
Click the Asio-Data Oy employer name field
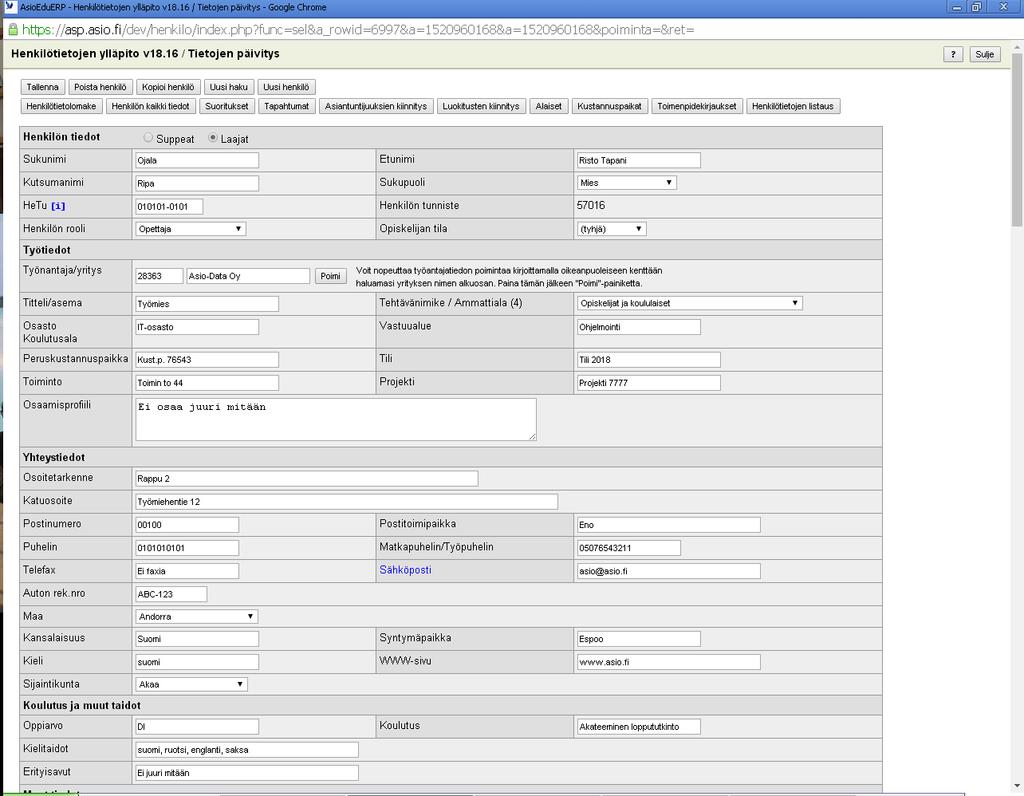coord(248,276)
